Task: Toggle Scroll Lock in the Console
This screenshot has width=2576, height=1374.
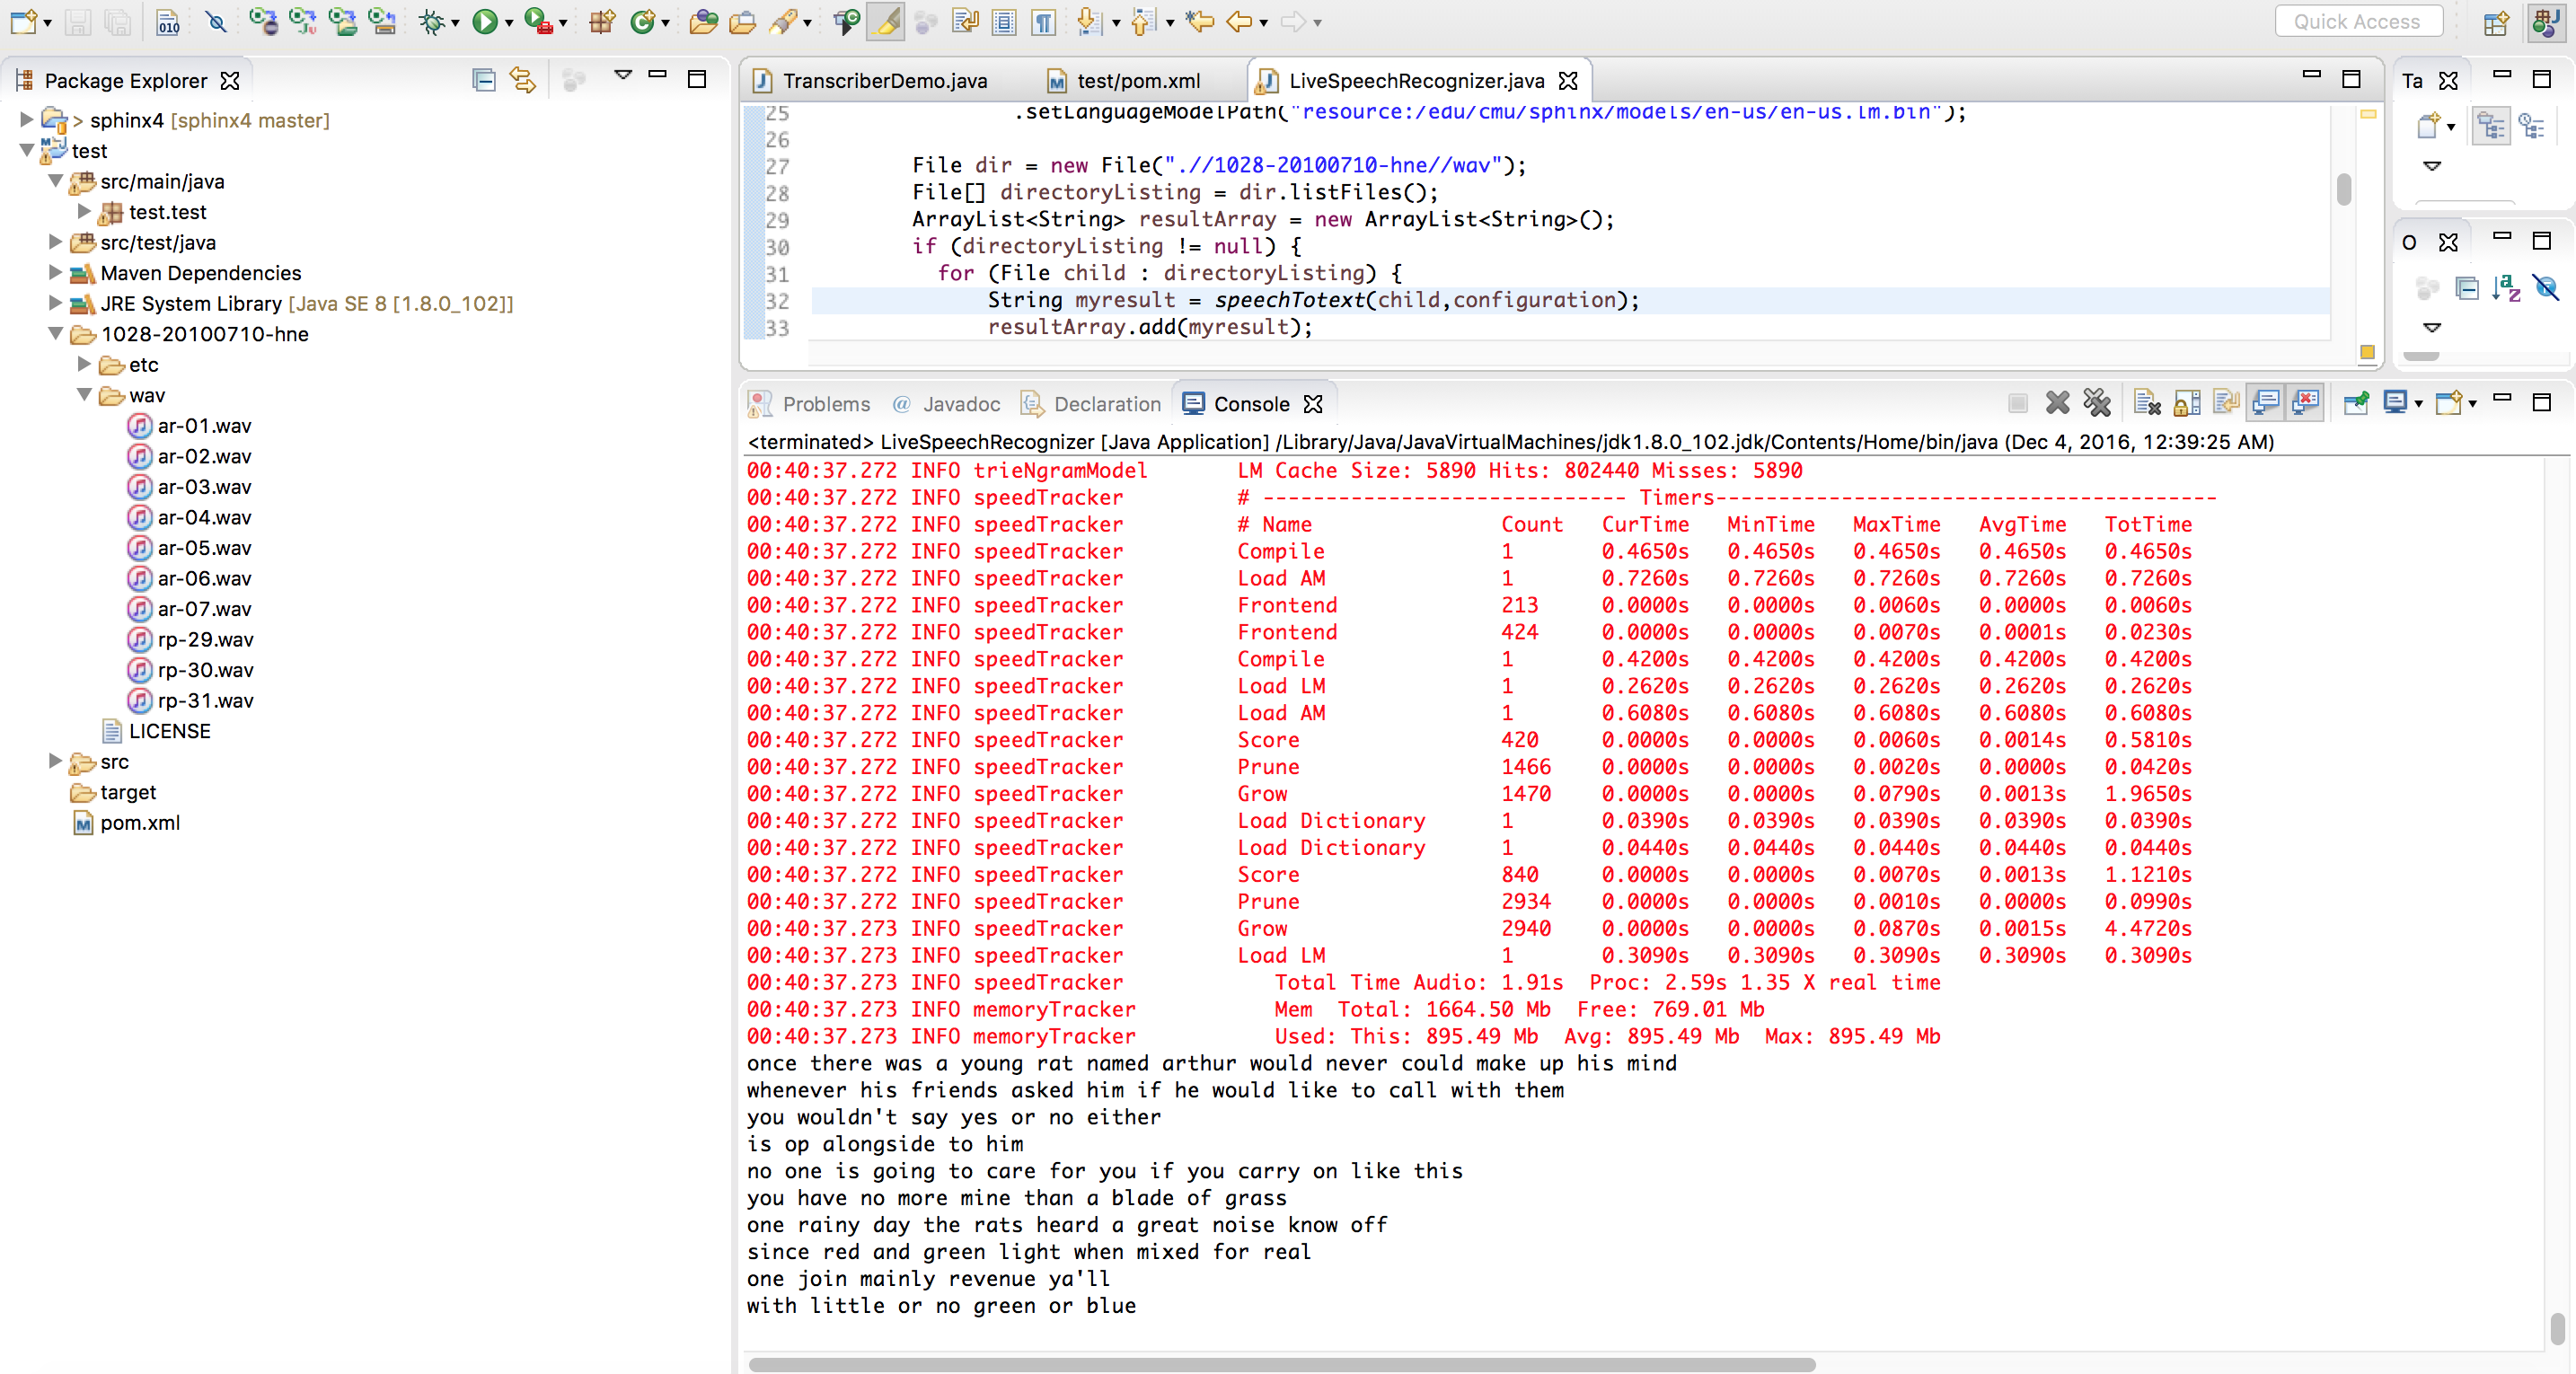Action: (2187, 403)
